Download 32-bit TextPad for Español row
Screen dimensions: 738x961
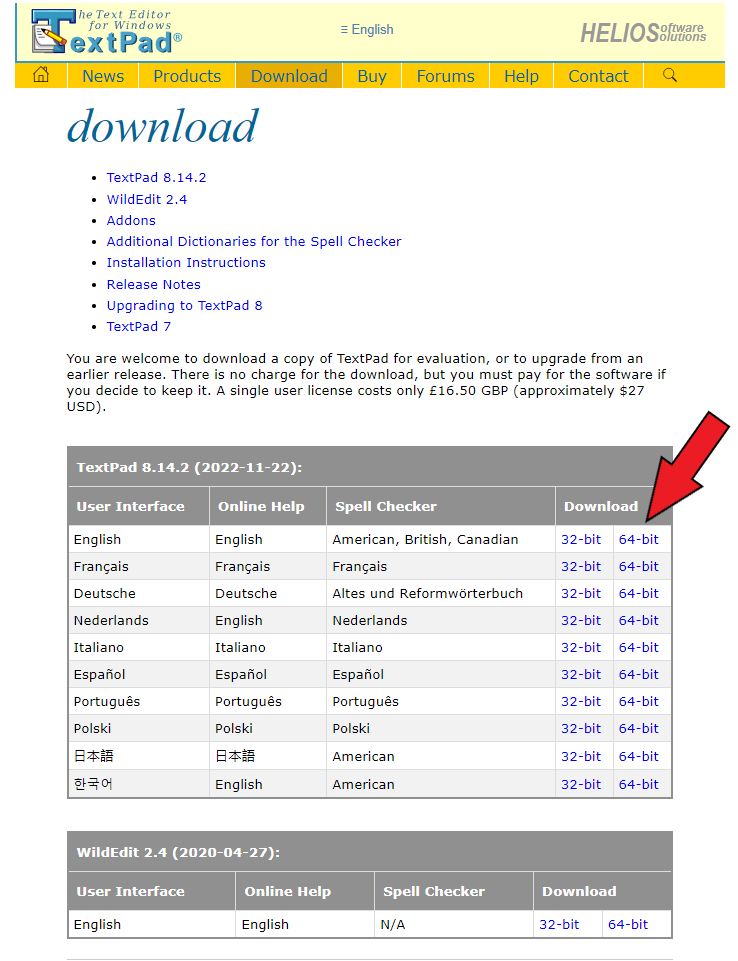point(581,674)
